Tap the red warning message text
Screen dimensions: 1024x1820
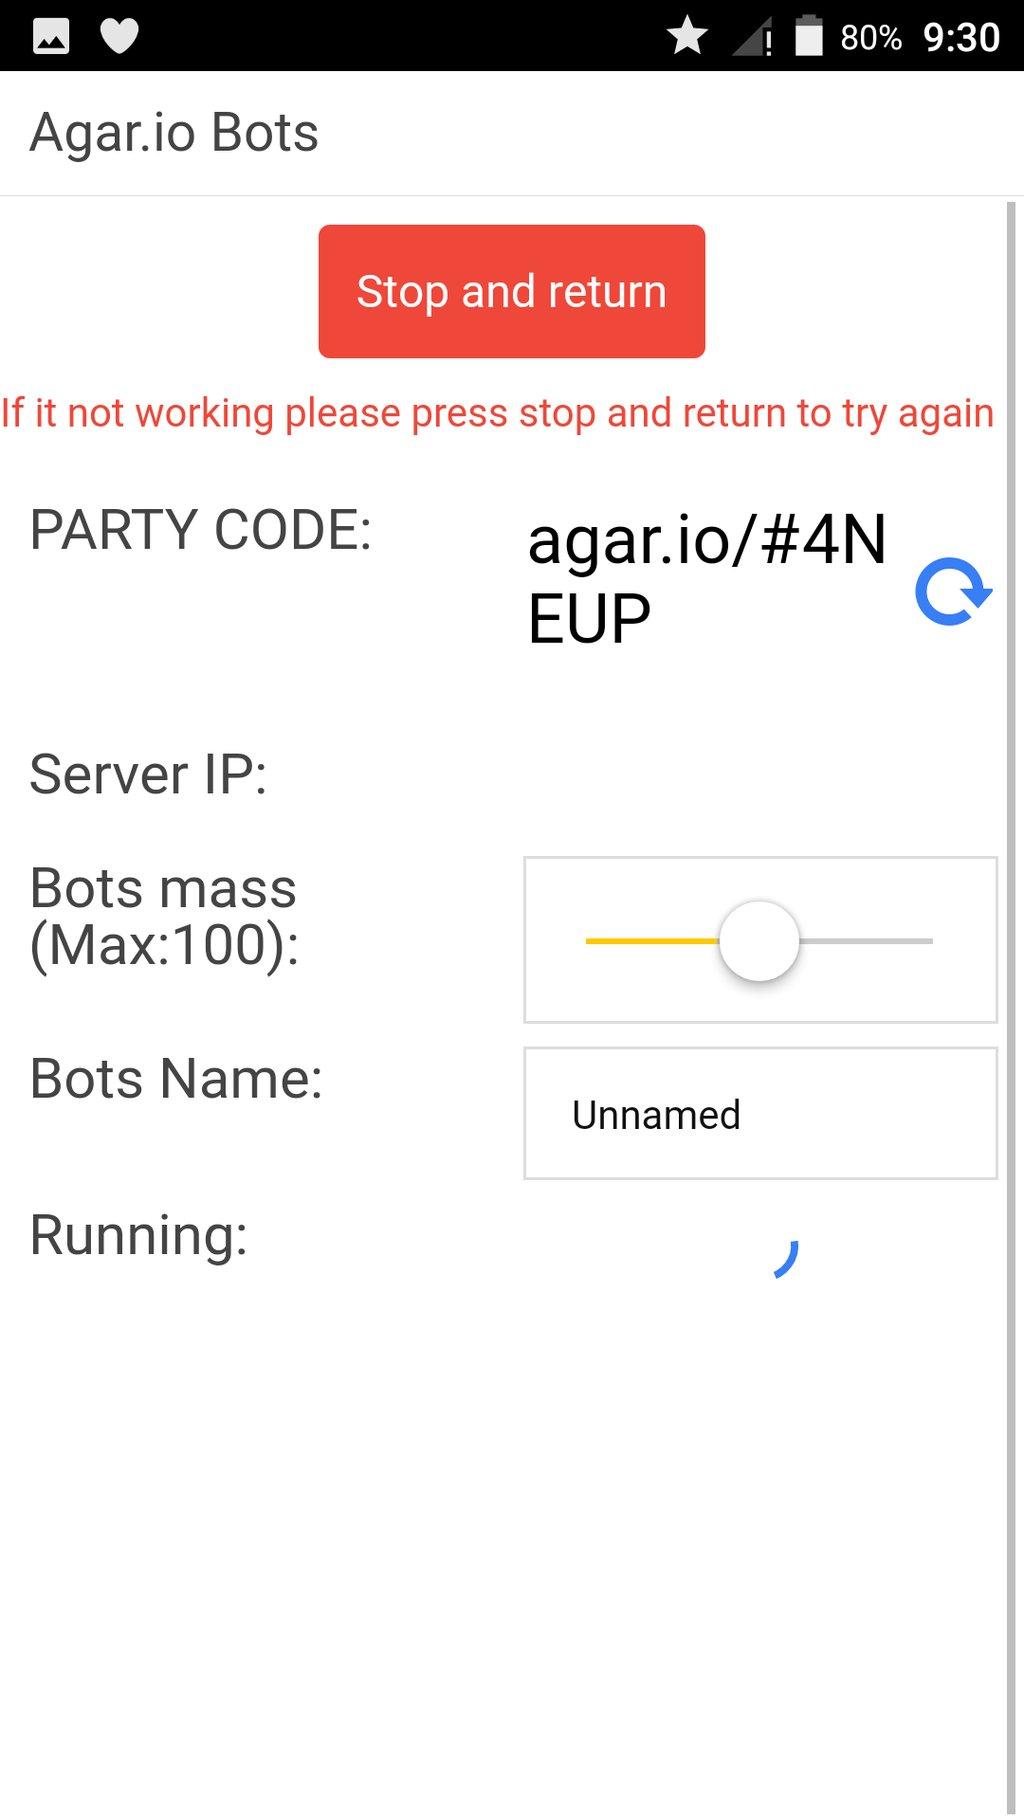(497, 413)
